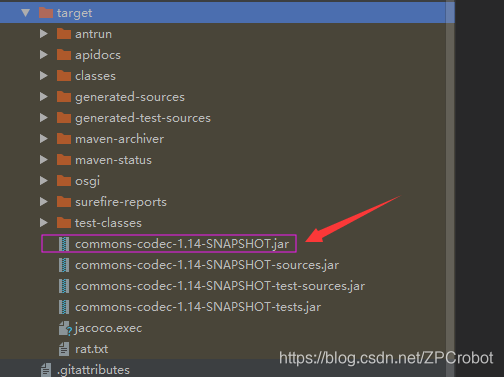Click the SNAPSHOT-sources.jar archive icon
The image size is (504, 377).
[x=64, y=265]
